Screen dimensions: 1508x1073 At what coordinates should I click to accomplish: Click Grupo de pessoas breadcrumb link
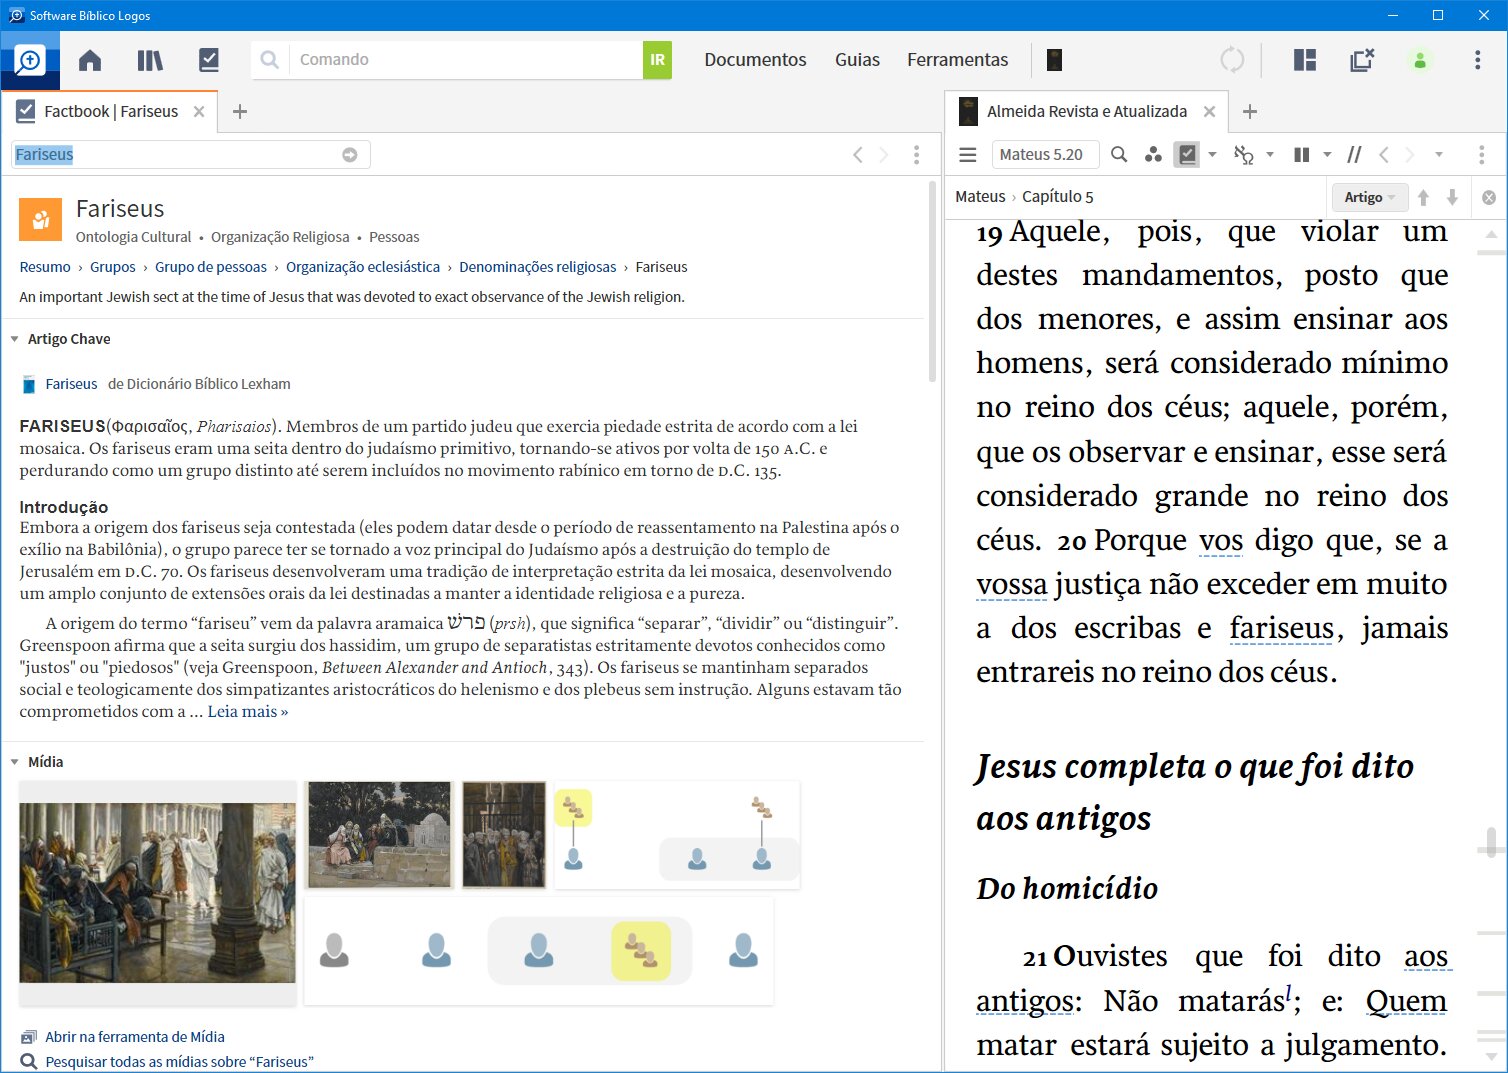pyautogui.click(x=211, y=267)
